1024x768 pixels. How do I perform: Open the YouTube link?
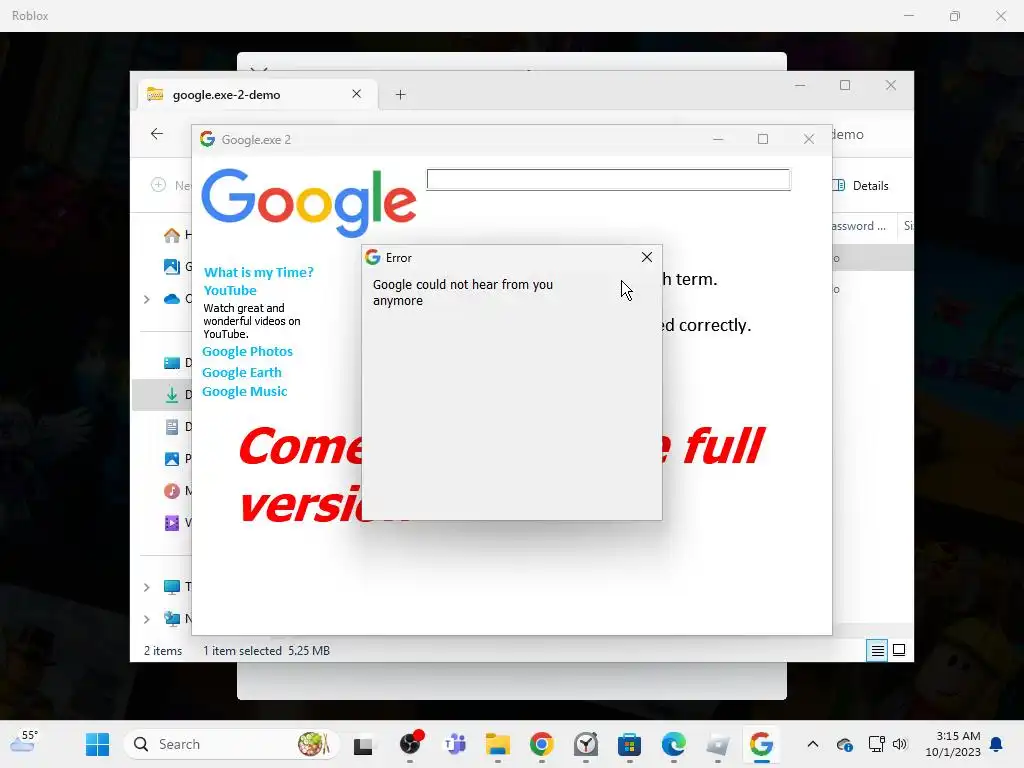pyautogui.click(x=230, y=291)
